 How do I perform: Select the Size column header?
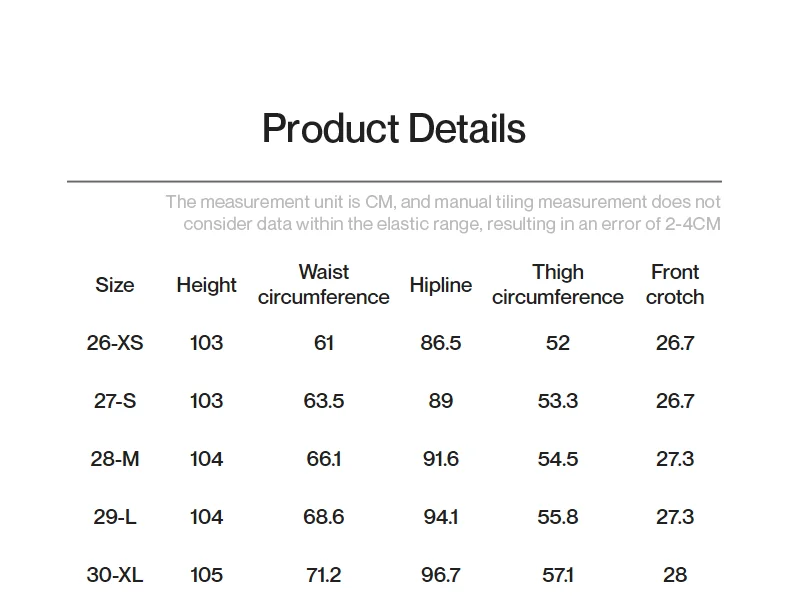115,285
